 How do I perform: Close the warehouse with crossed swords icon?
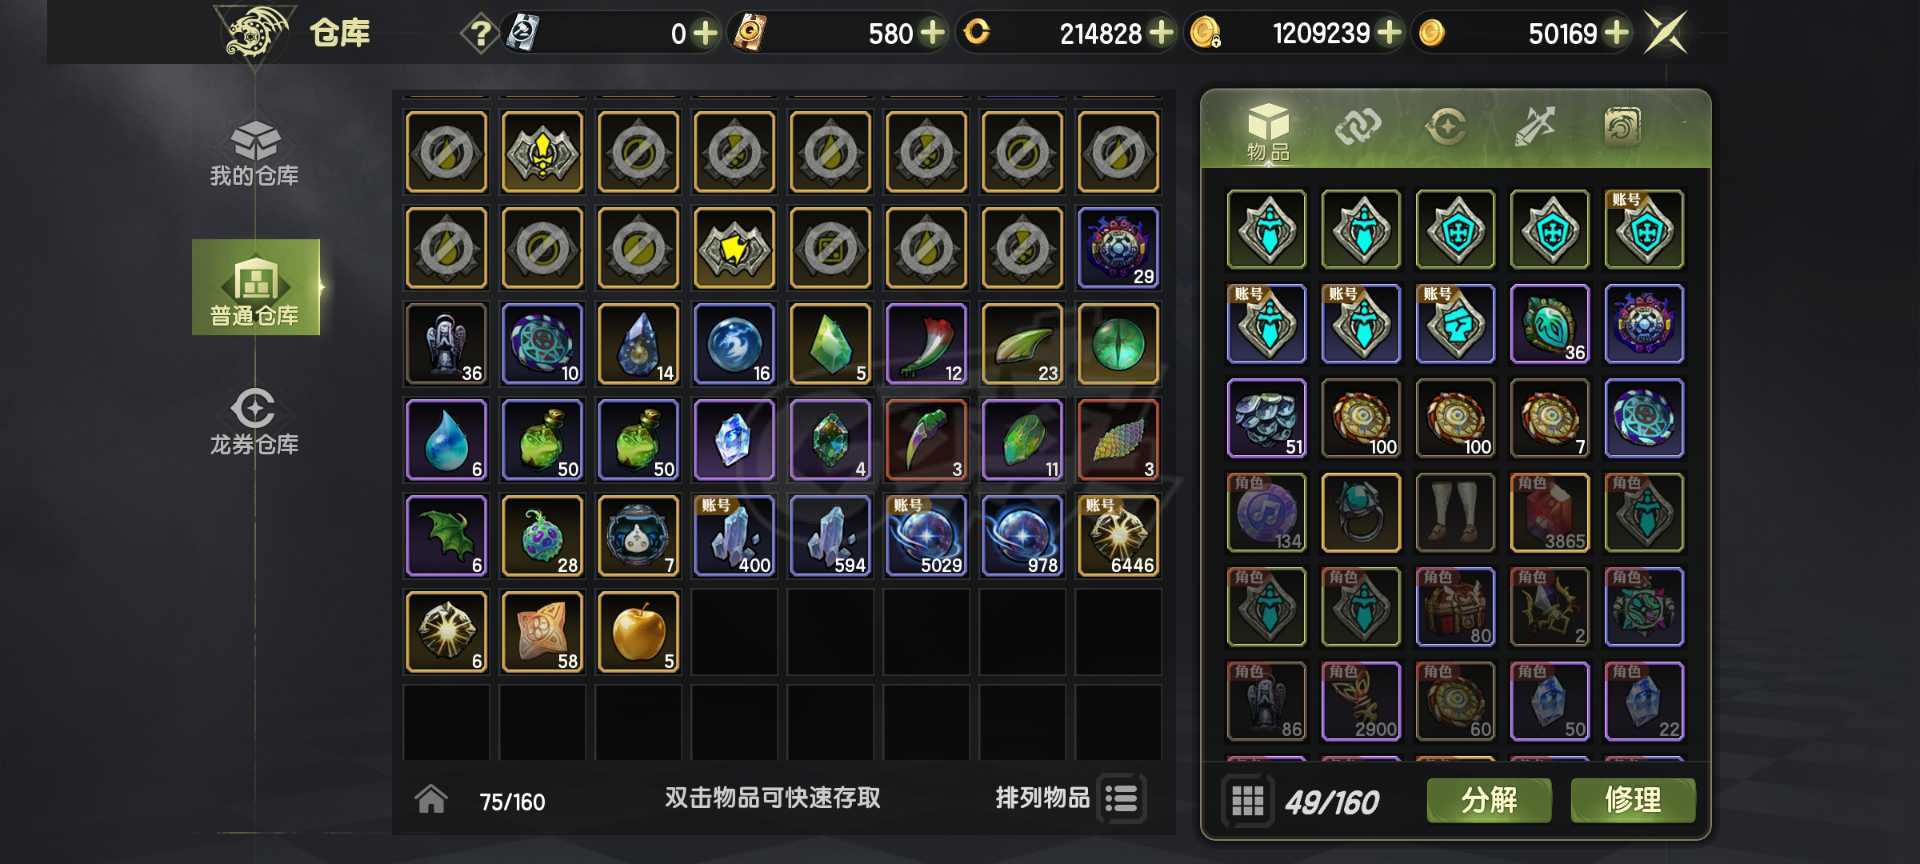(x=1666, y=33)
